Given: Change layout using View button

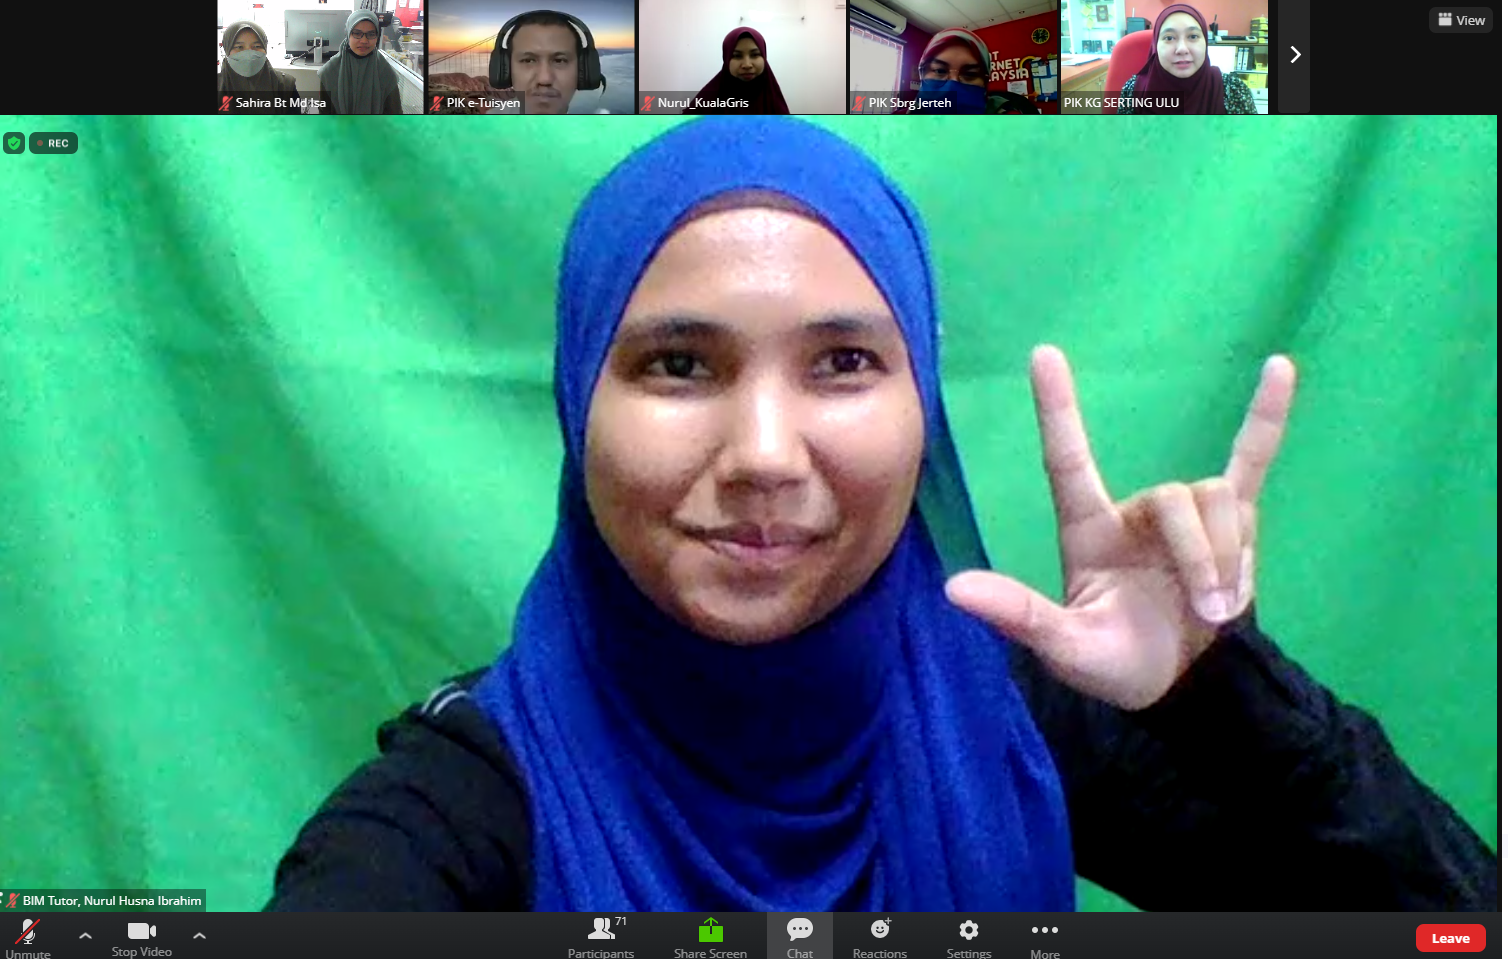Looking at the screenshot, I should click(x=1461, y=20).
